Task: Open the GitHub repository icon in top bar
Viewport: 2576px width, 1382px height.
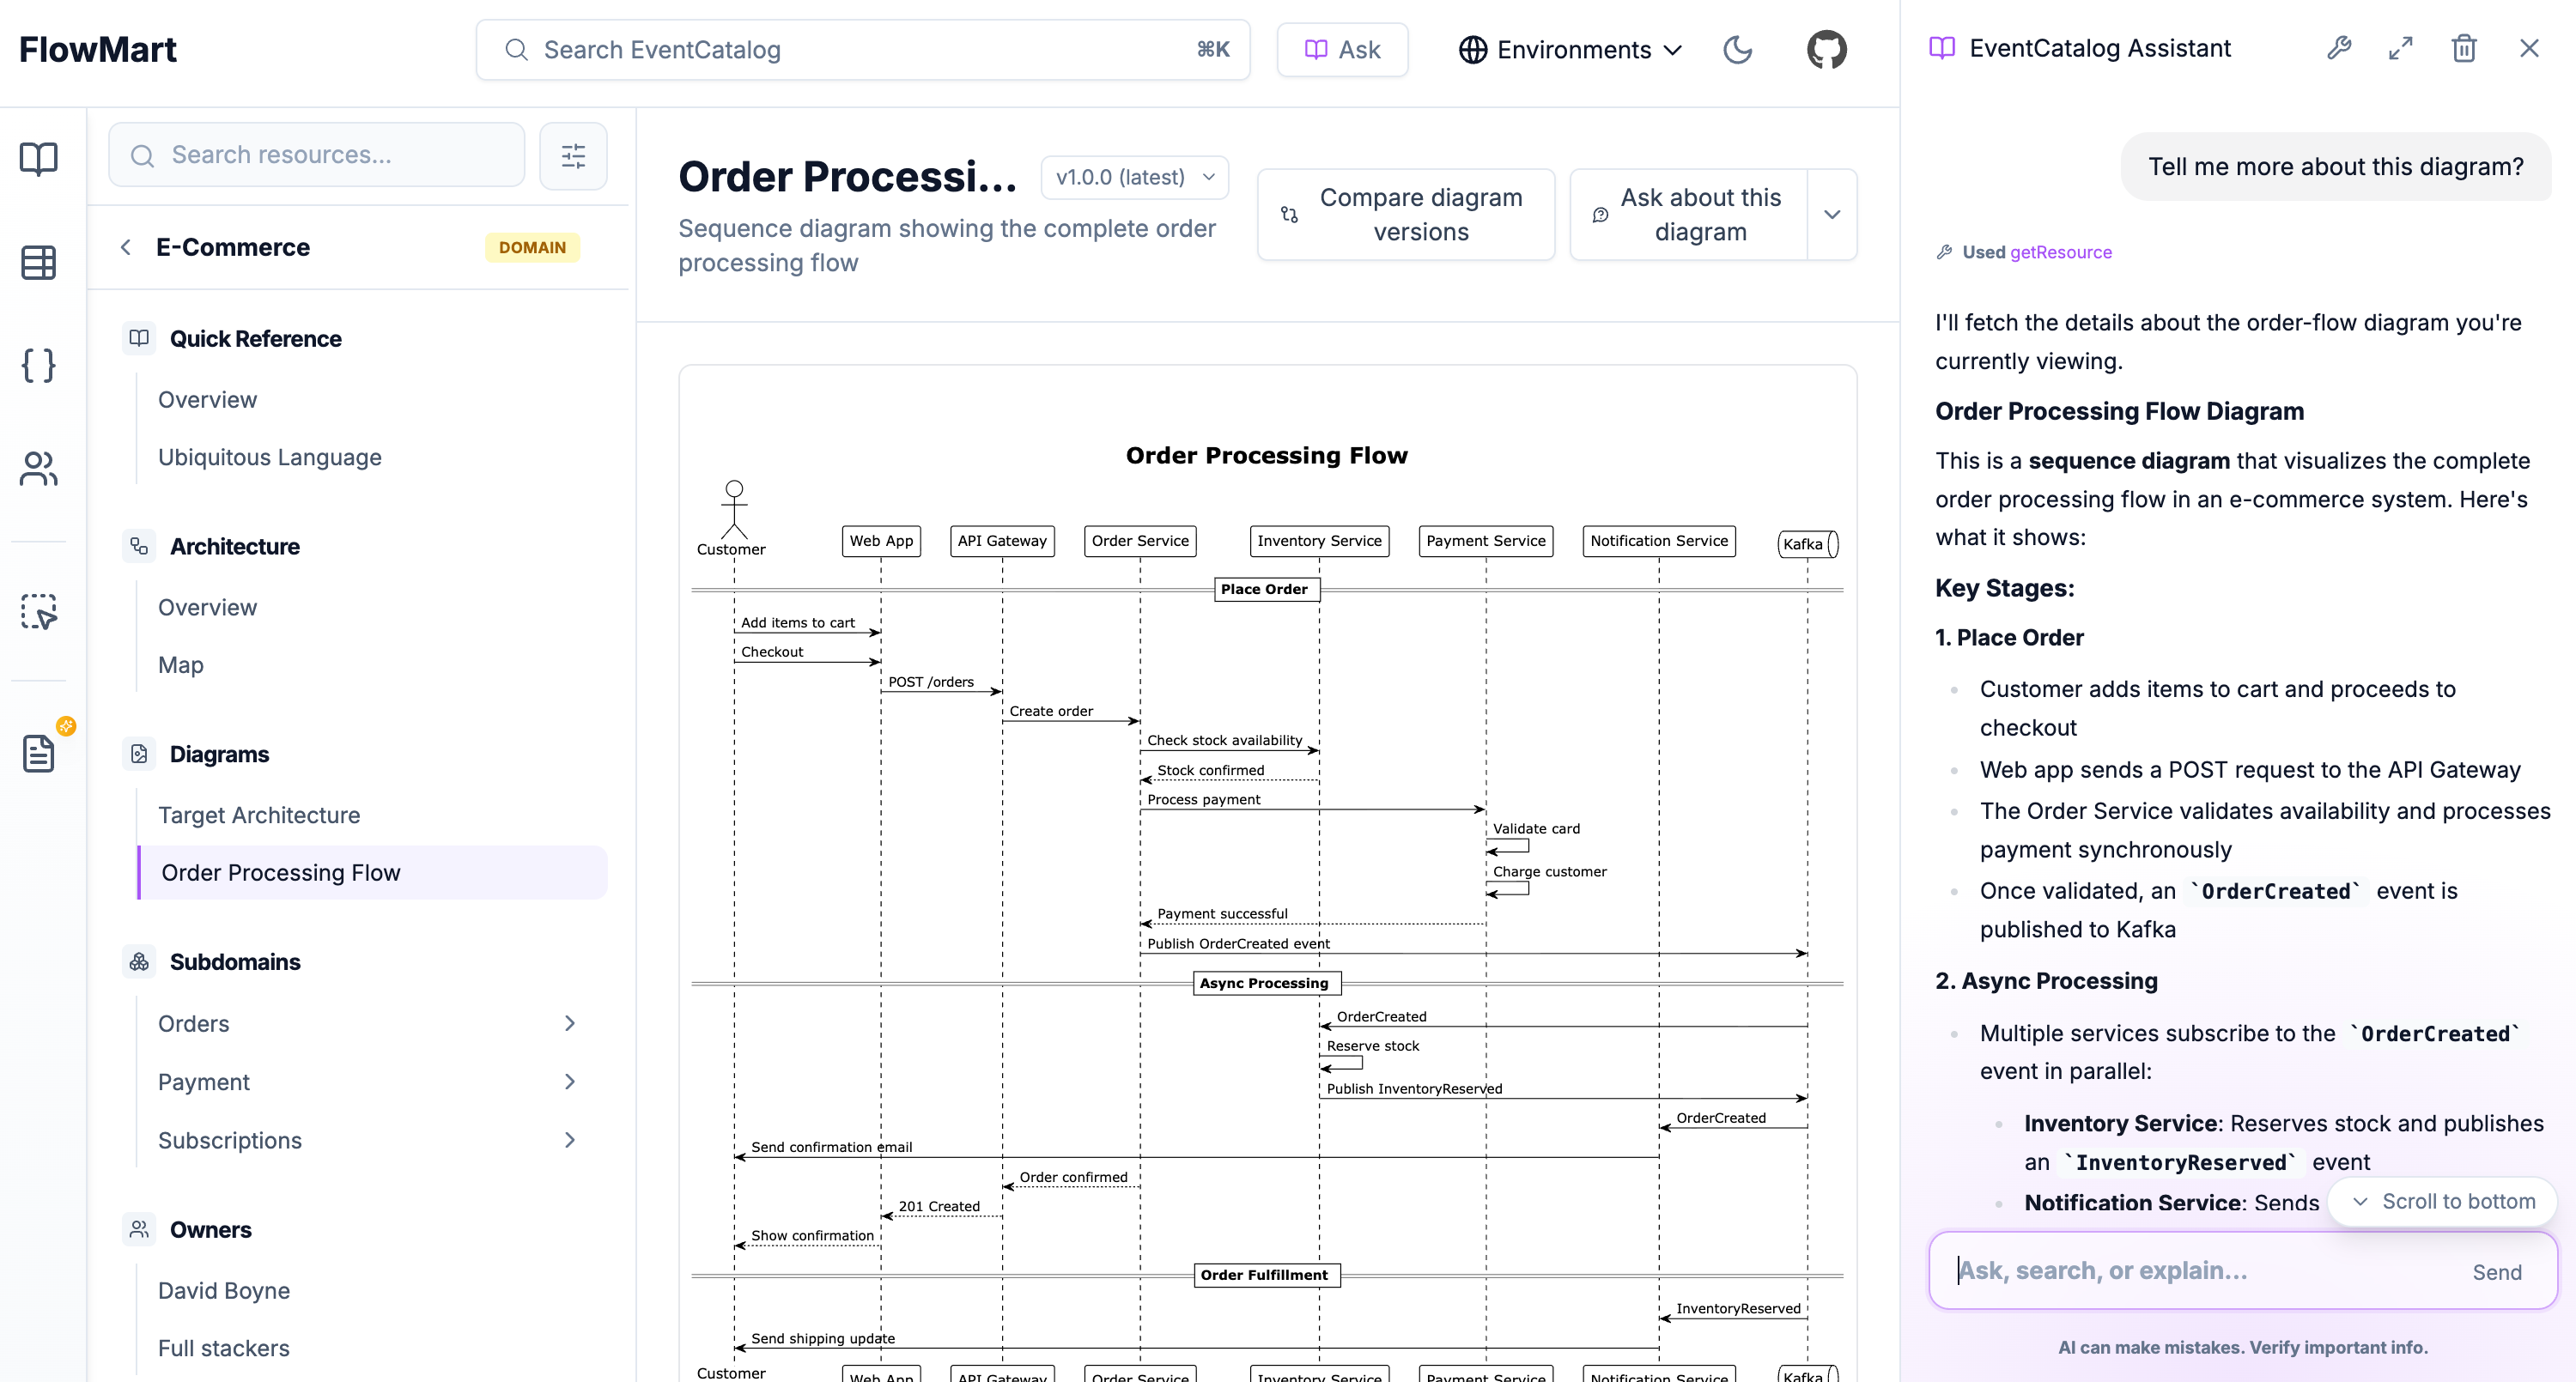Action: pyautogui.click(x=1826, y=49)
